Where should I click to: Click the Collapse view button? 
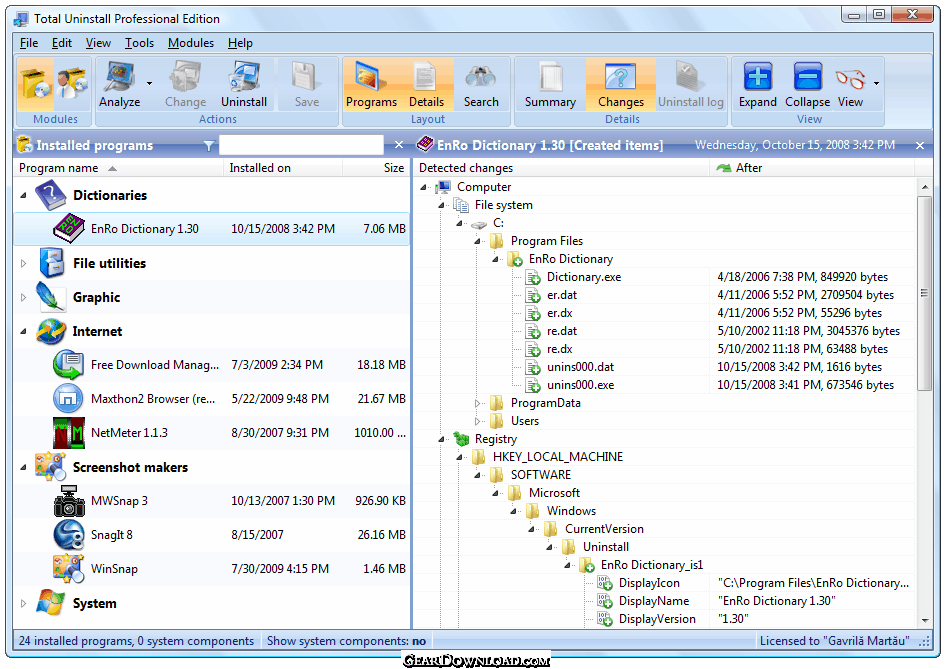[x=808, y=85]
